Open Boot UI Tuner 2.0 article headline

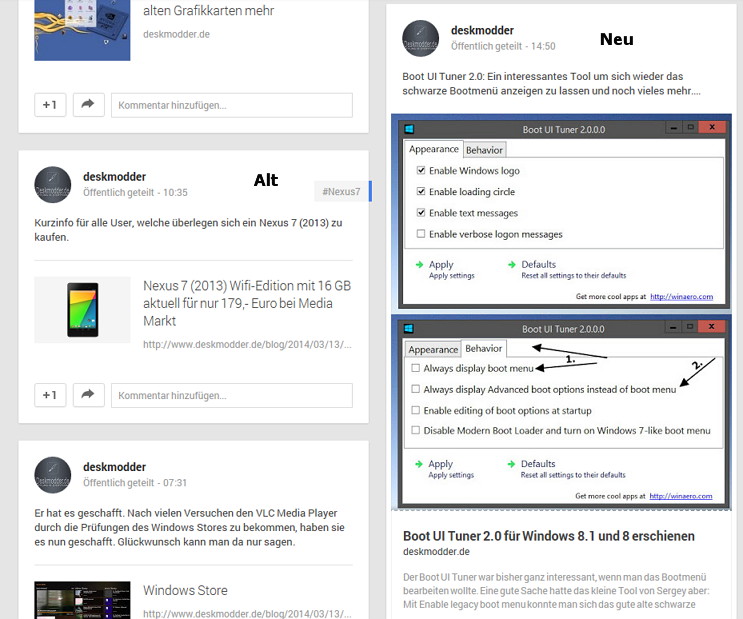click(549, 536)
